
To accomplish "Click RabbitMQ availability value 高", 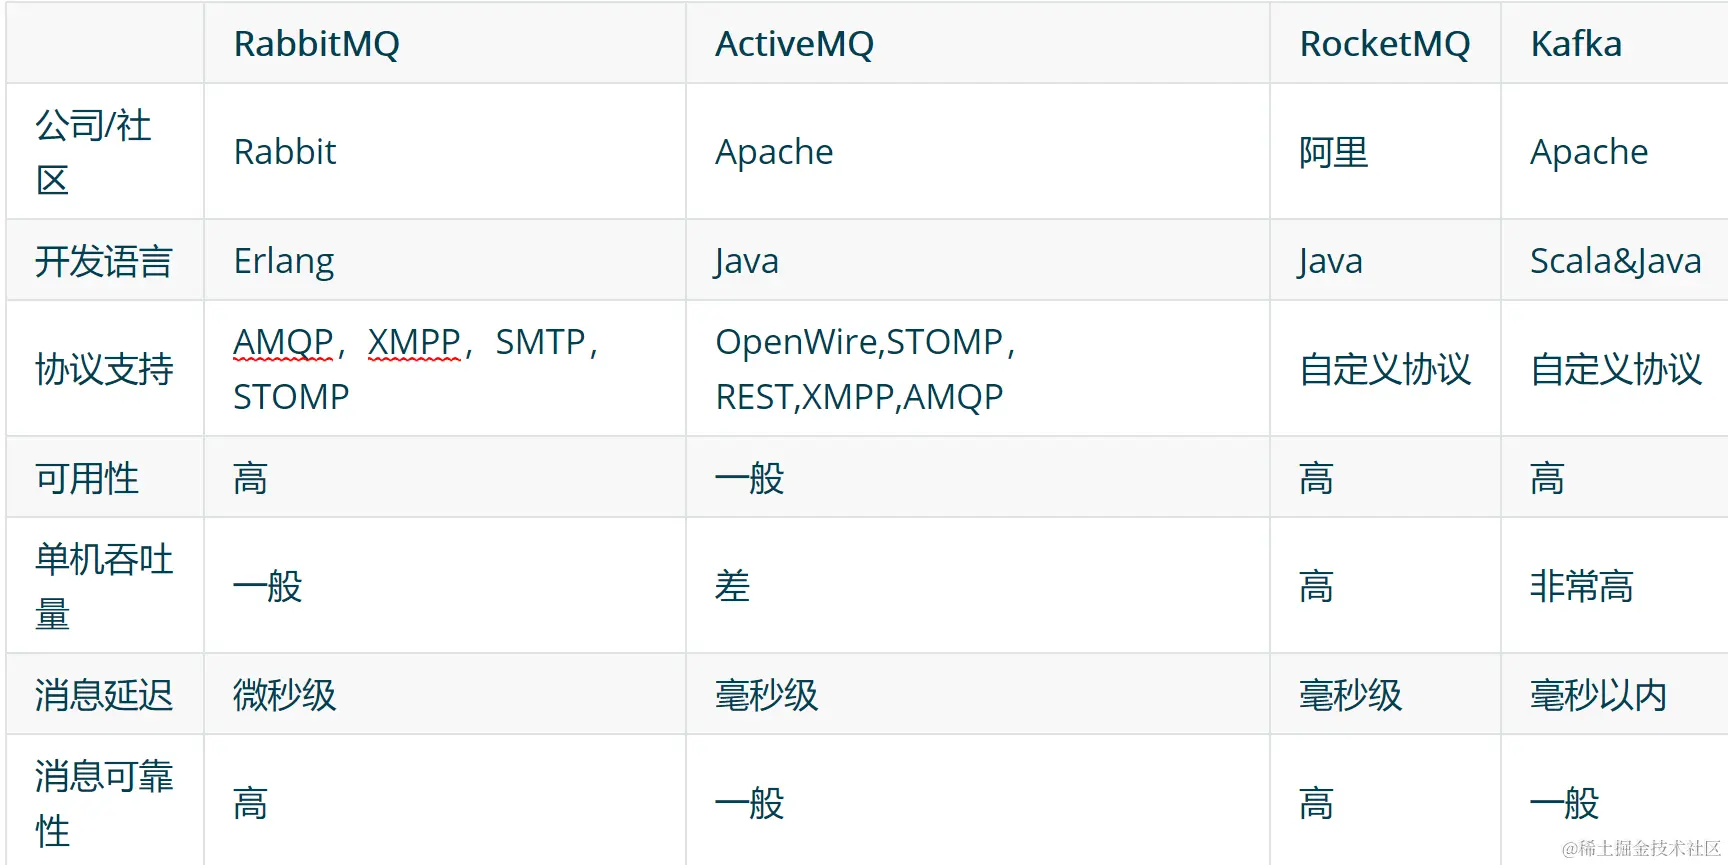I will click(250, 478).
